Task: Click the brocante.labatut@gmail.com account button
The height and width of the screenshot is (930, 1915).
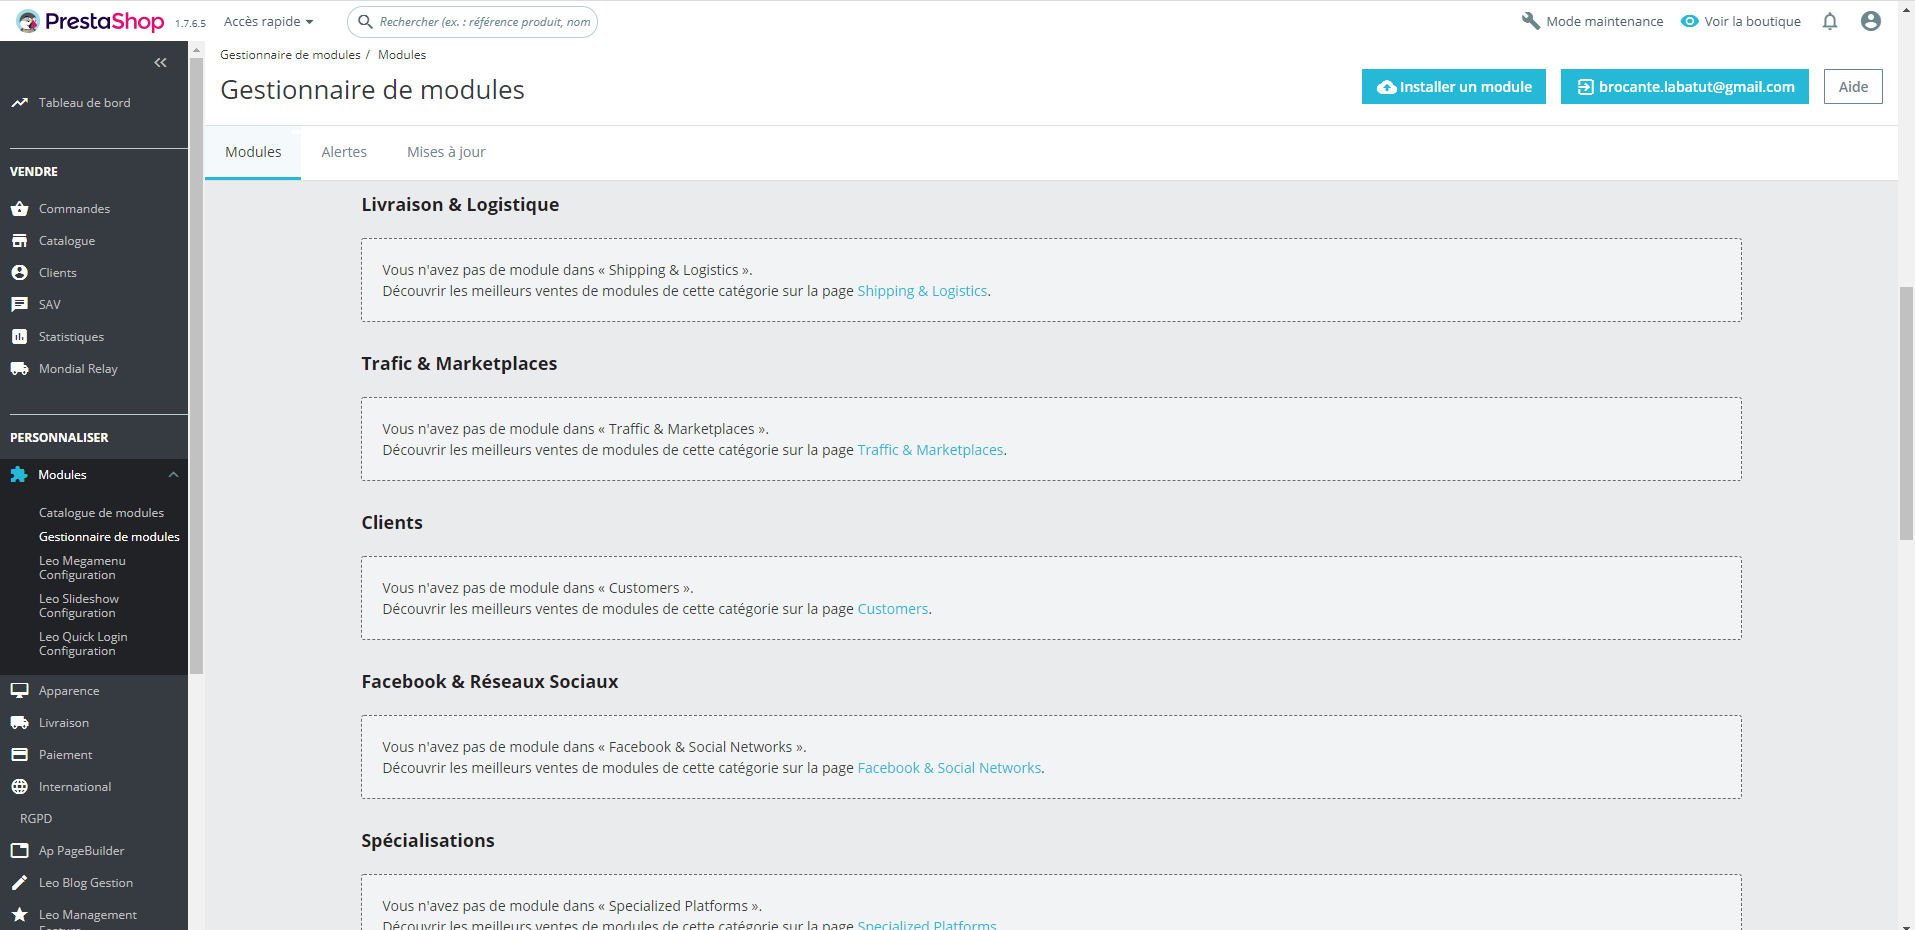Action: pos(1685,87)
